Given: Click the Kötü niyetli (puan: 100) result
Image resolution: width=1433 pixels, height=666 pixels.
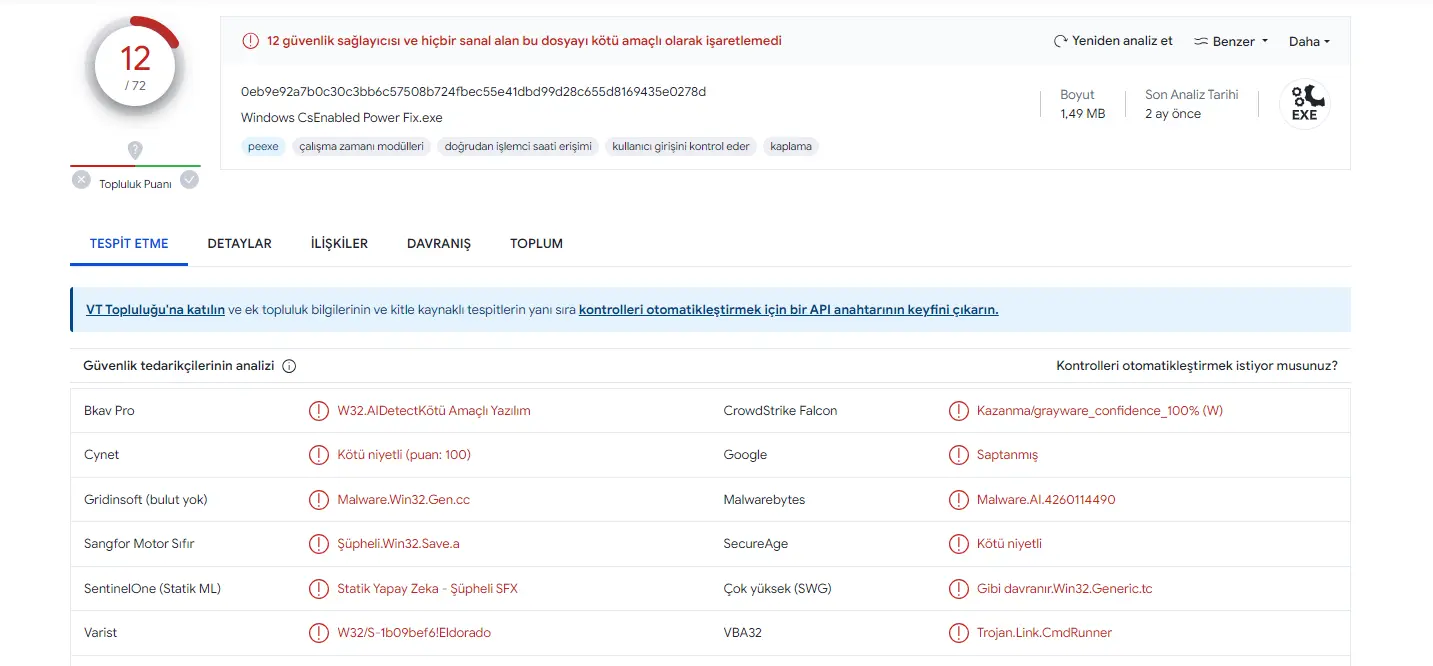Looking at the screenshot, I should pyautogui.click(x=404, y=455).
